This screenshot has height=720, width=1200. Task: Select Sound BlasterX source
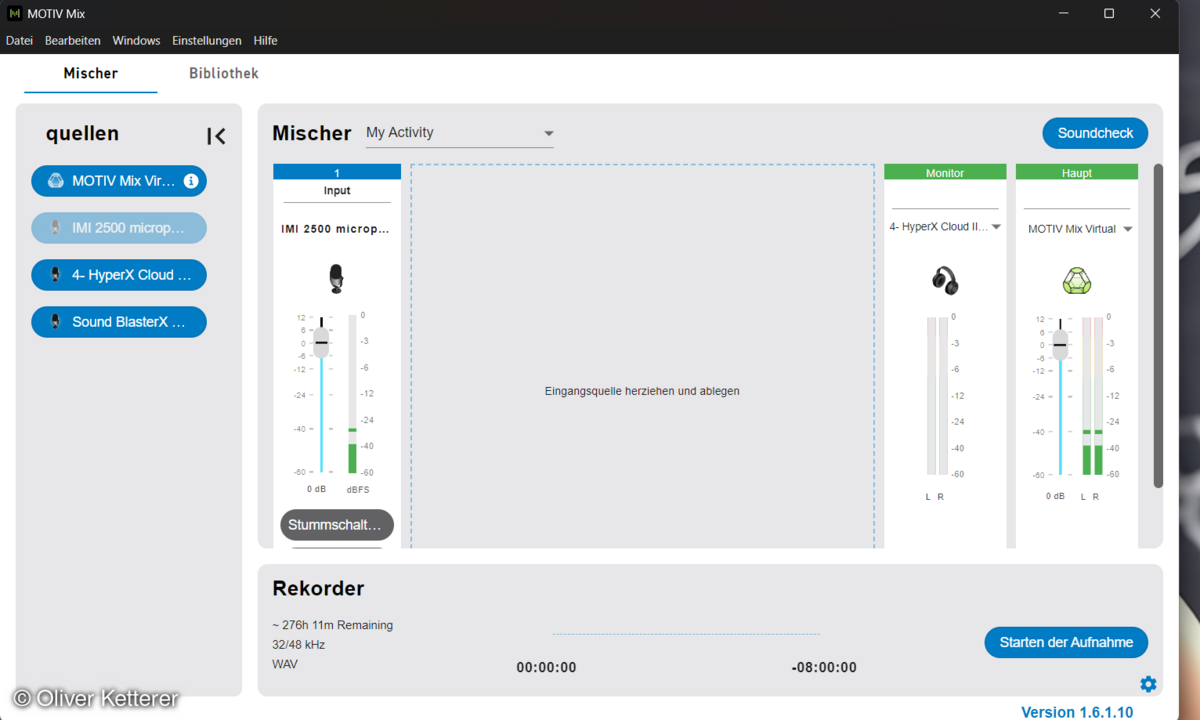pyautogui.click(x=119, y=322)
